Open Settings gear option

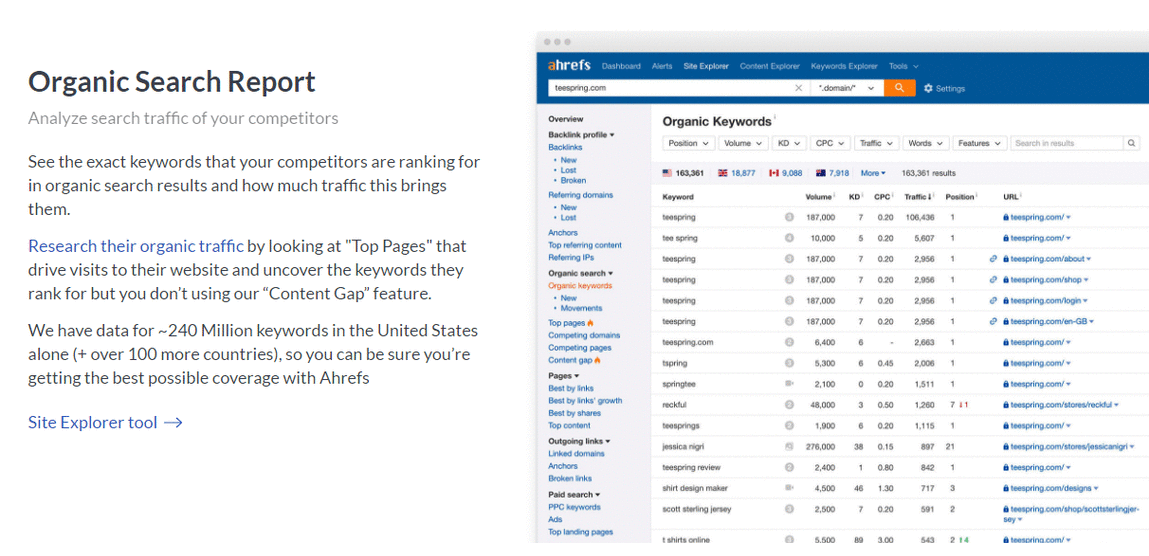point(945,89)
